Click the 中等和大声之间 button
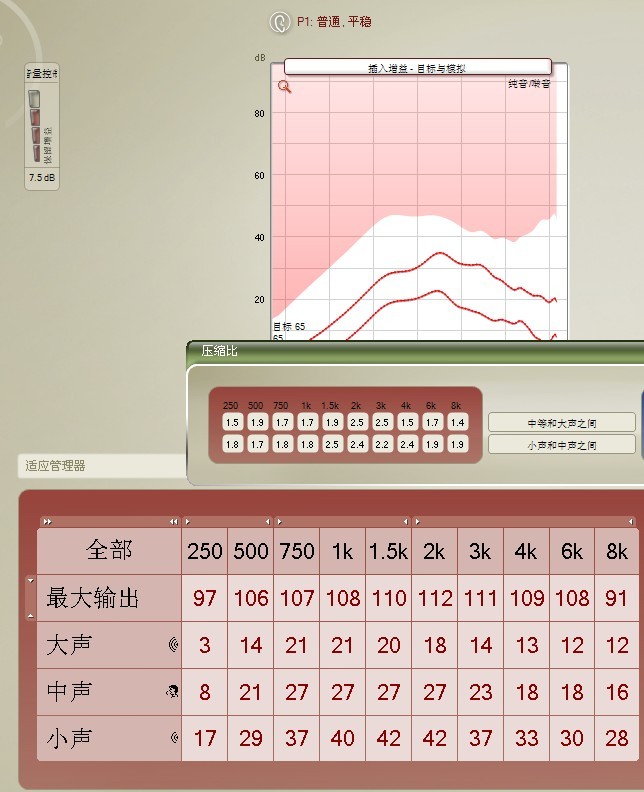This screenshot has height=792, width=644. coord(562,423)
